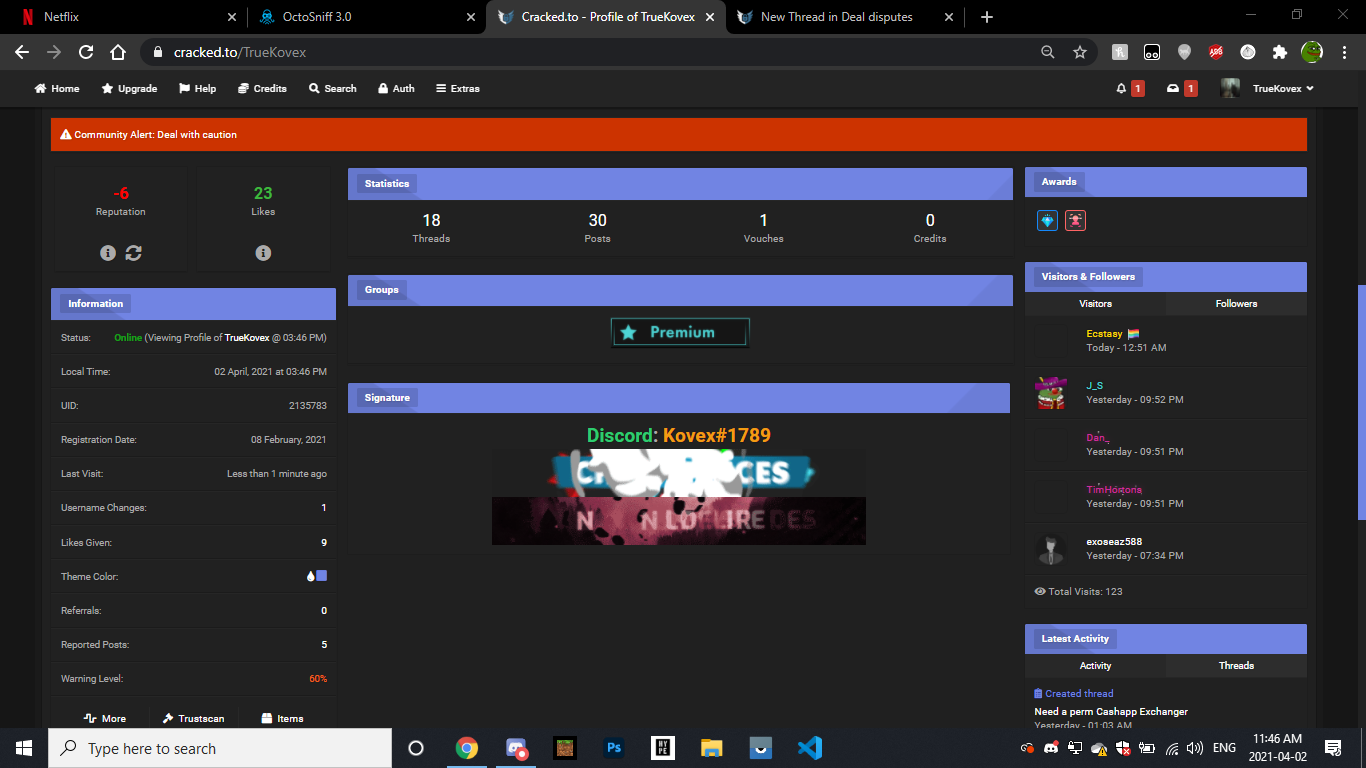Open 'Need a perm Cashapp Exchanger' thread
Screen dimensions: 1366x768
(1111, 712)
